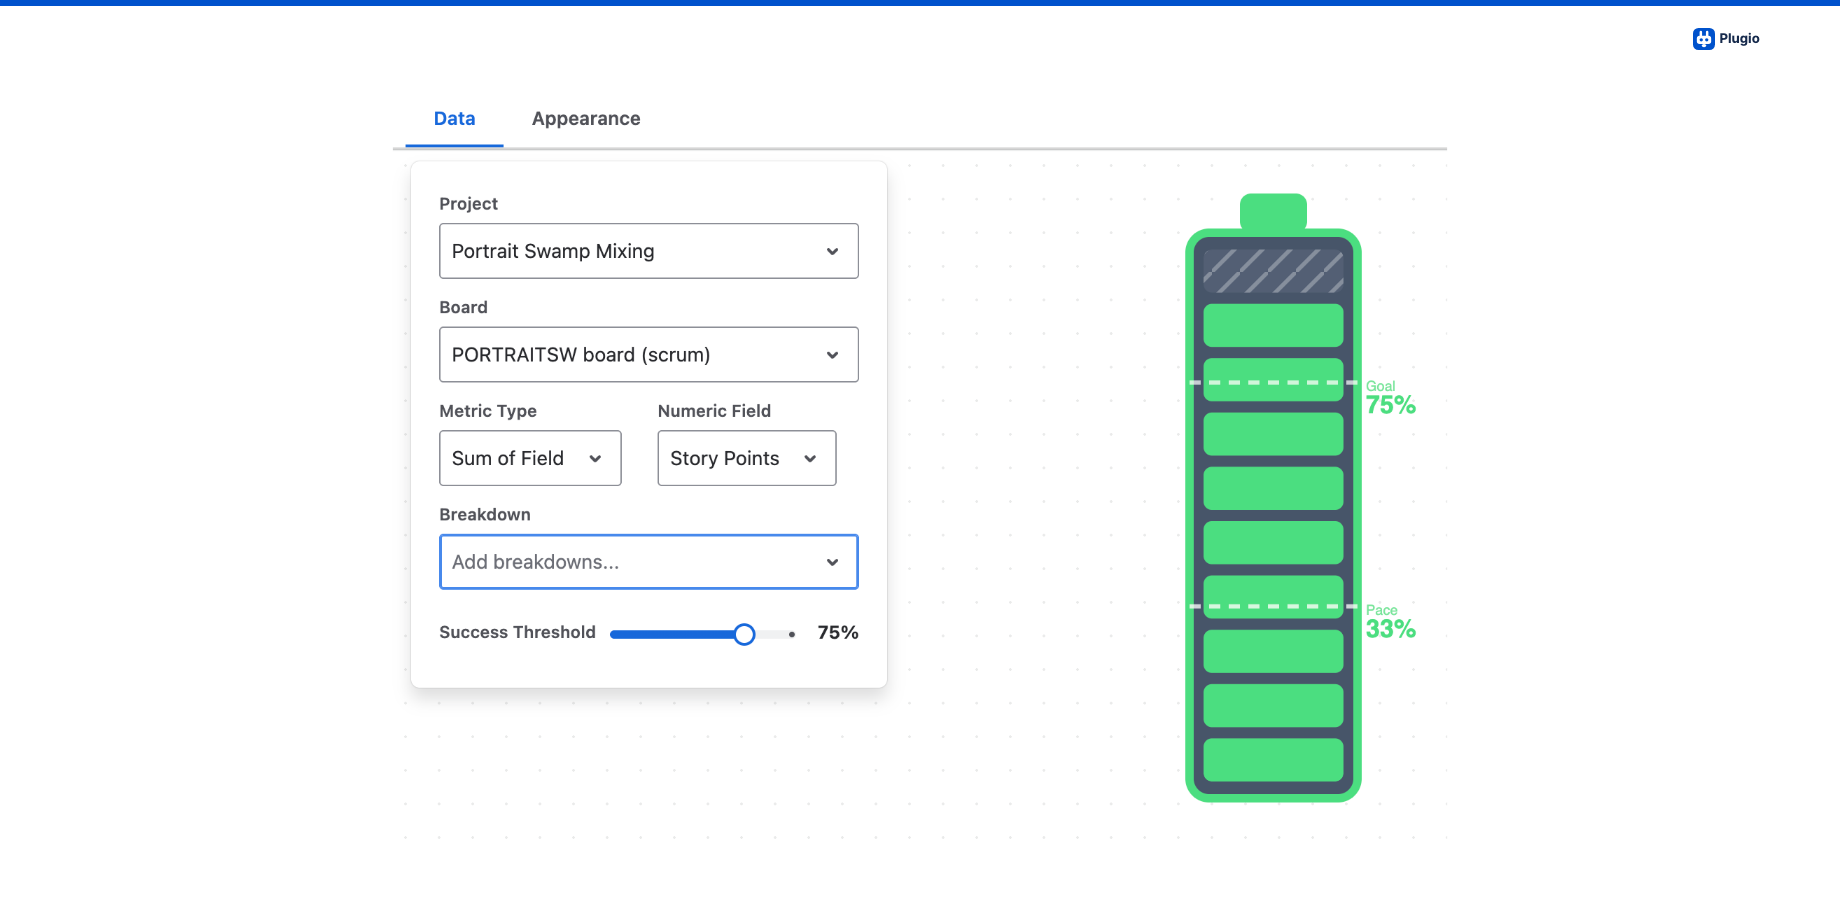Click the battery cap at the top

click(x=1273, y=211)
